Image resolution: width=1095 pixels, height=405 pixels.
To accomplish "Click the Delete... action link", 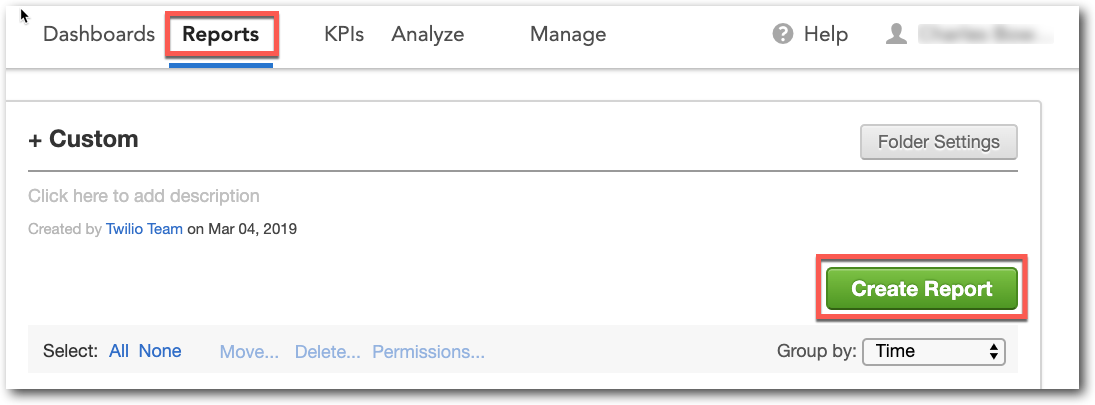I will pyautogui.click(x=327, y=352).
